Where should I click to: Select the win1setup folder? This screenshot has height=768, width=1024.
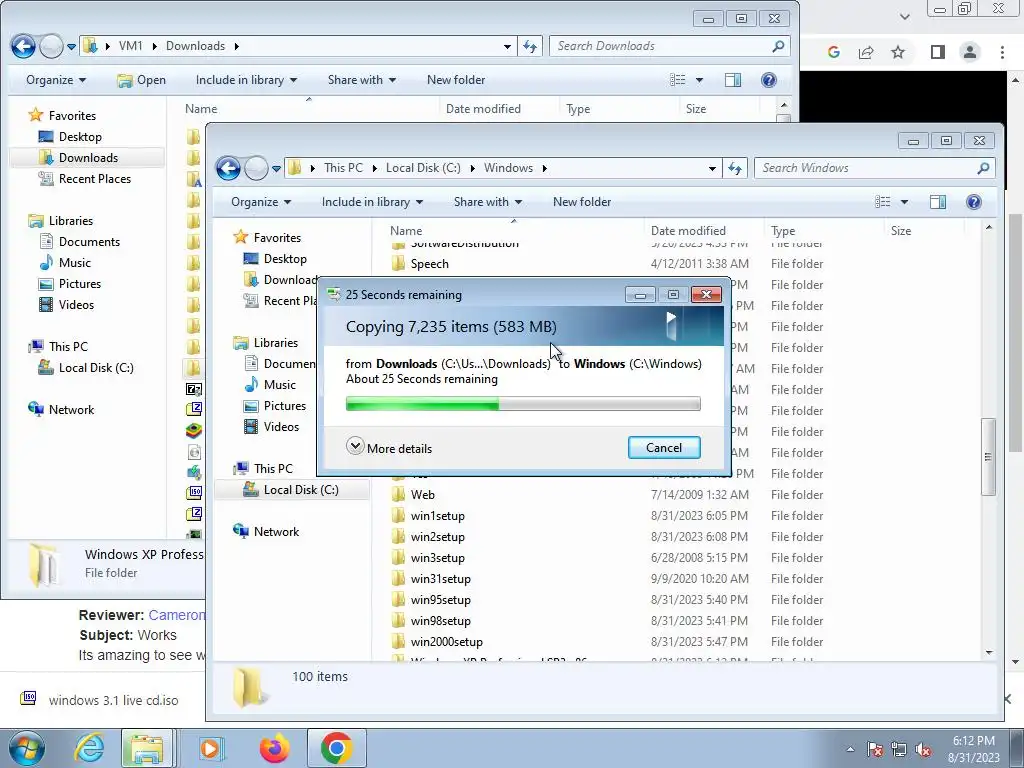[428, 516]
